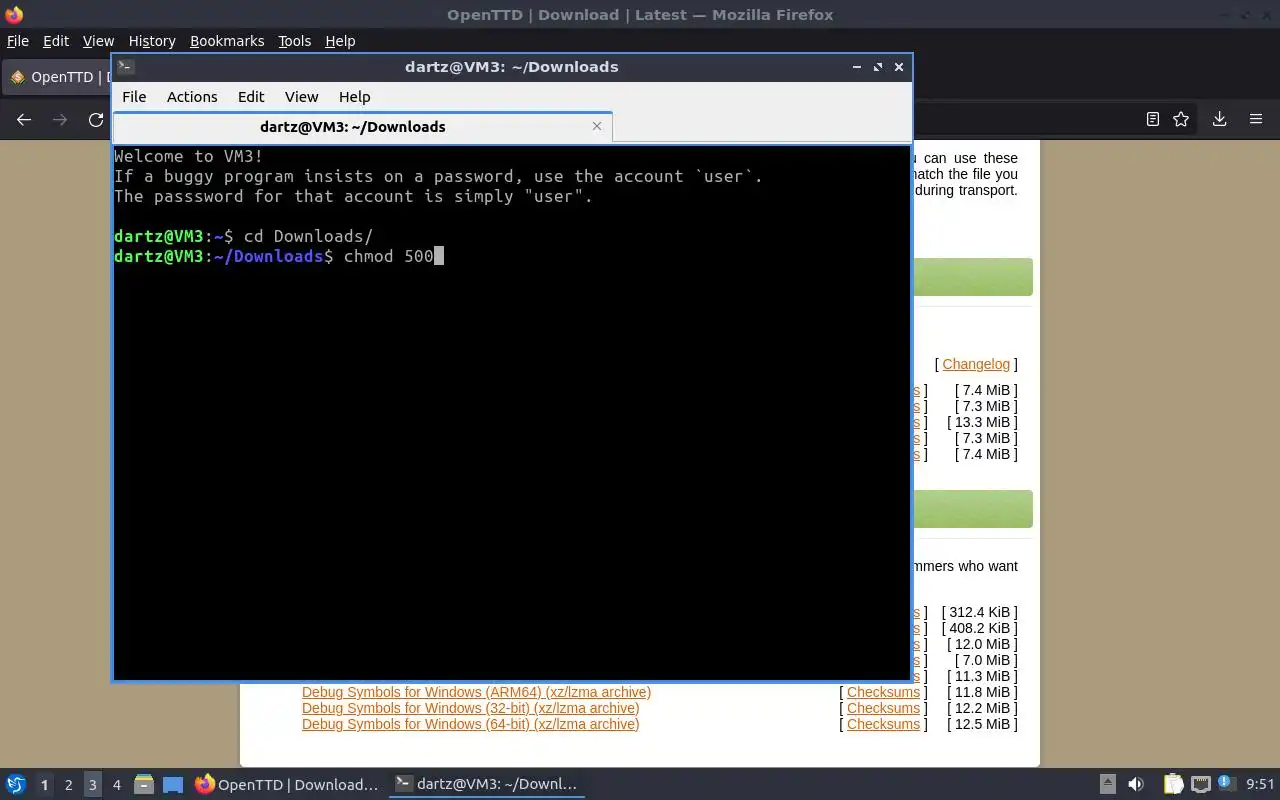Open the terminal Actions menu
Image resolution: width=1280 pixels, height=800 pixels.
(192, 97)
